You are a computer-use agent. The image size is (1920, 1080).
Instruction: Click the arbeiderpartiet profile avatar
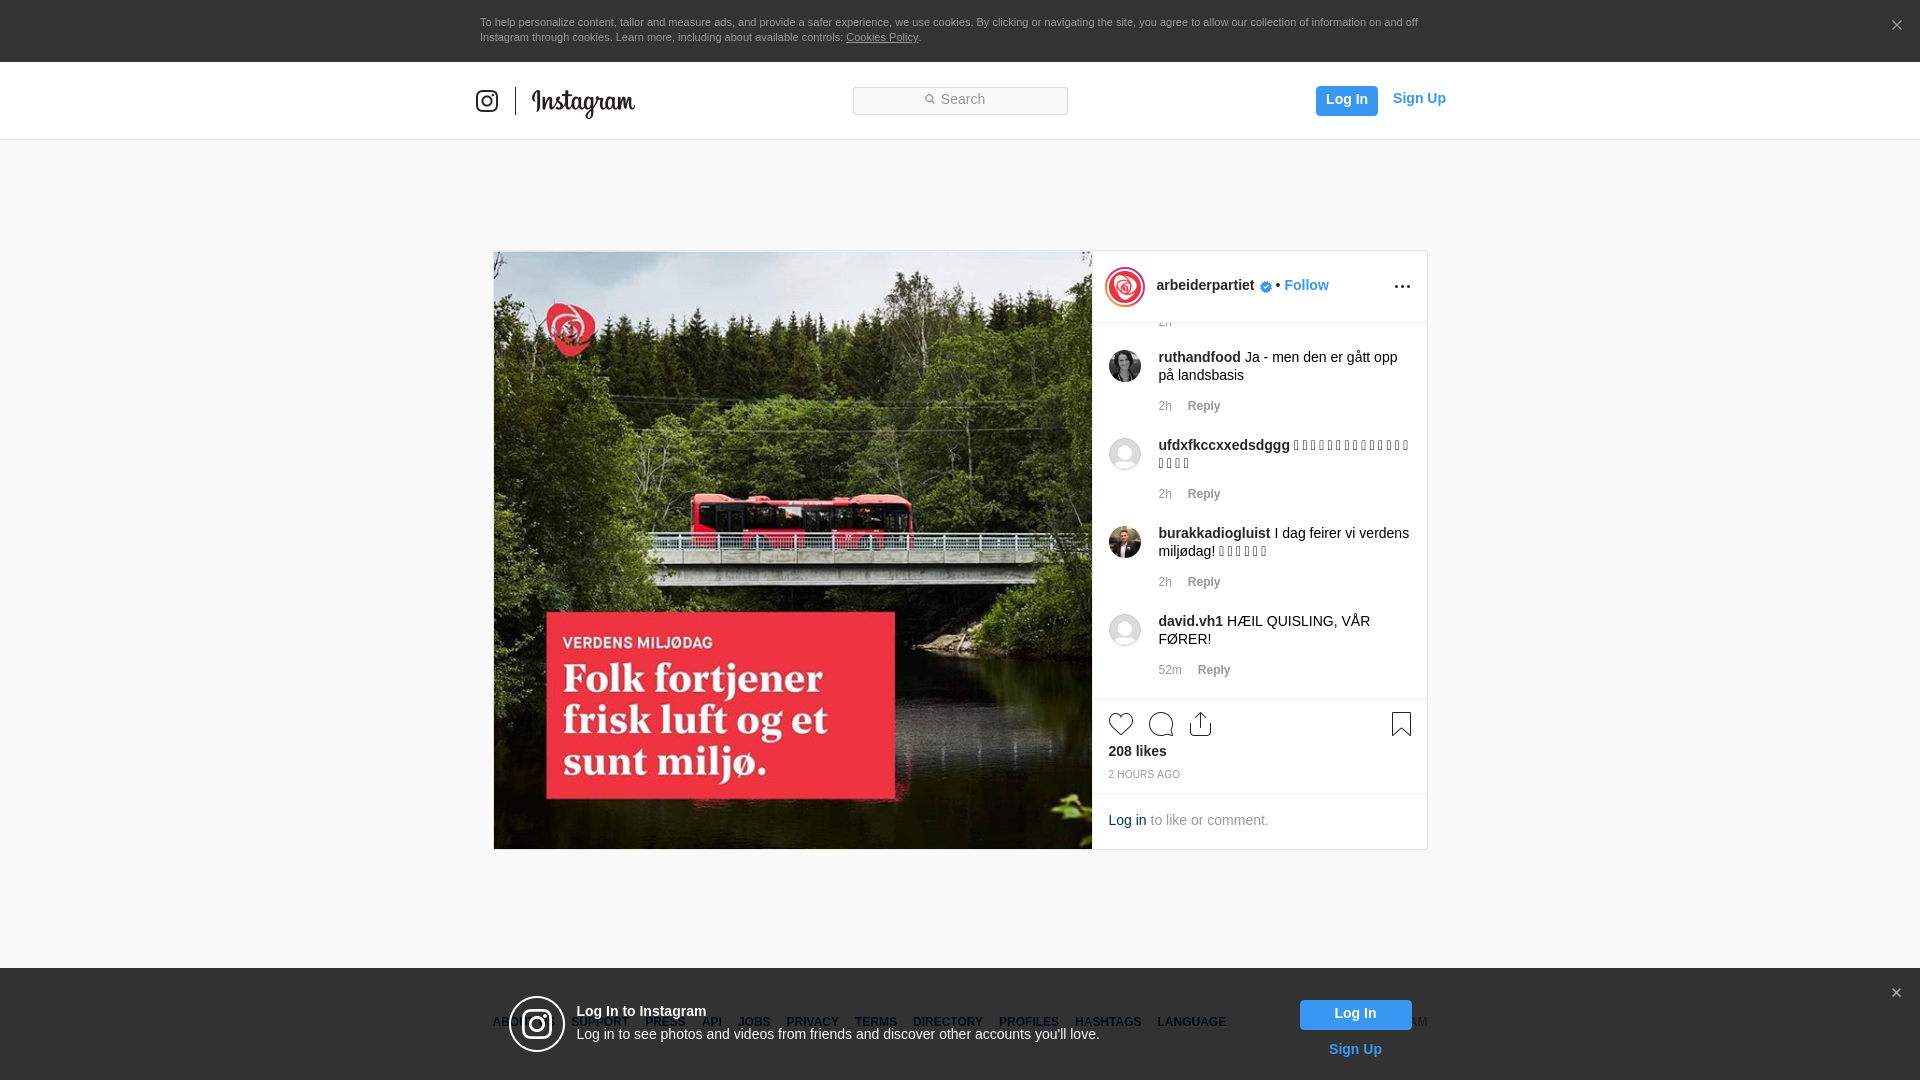(x=1125, y=287)
